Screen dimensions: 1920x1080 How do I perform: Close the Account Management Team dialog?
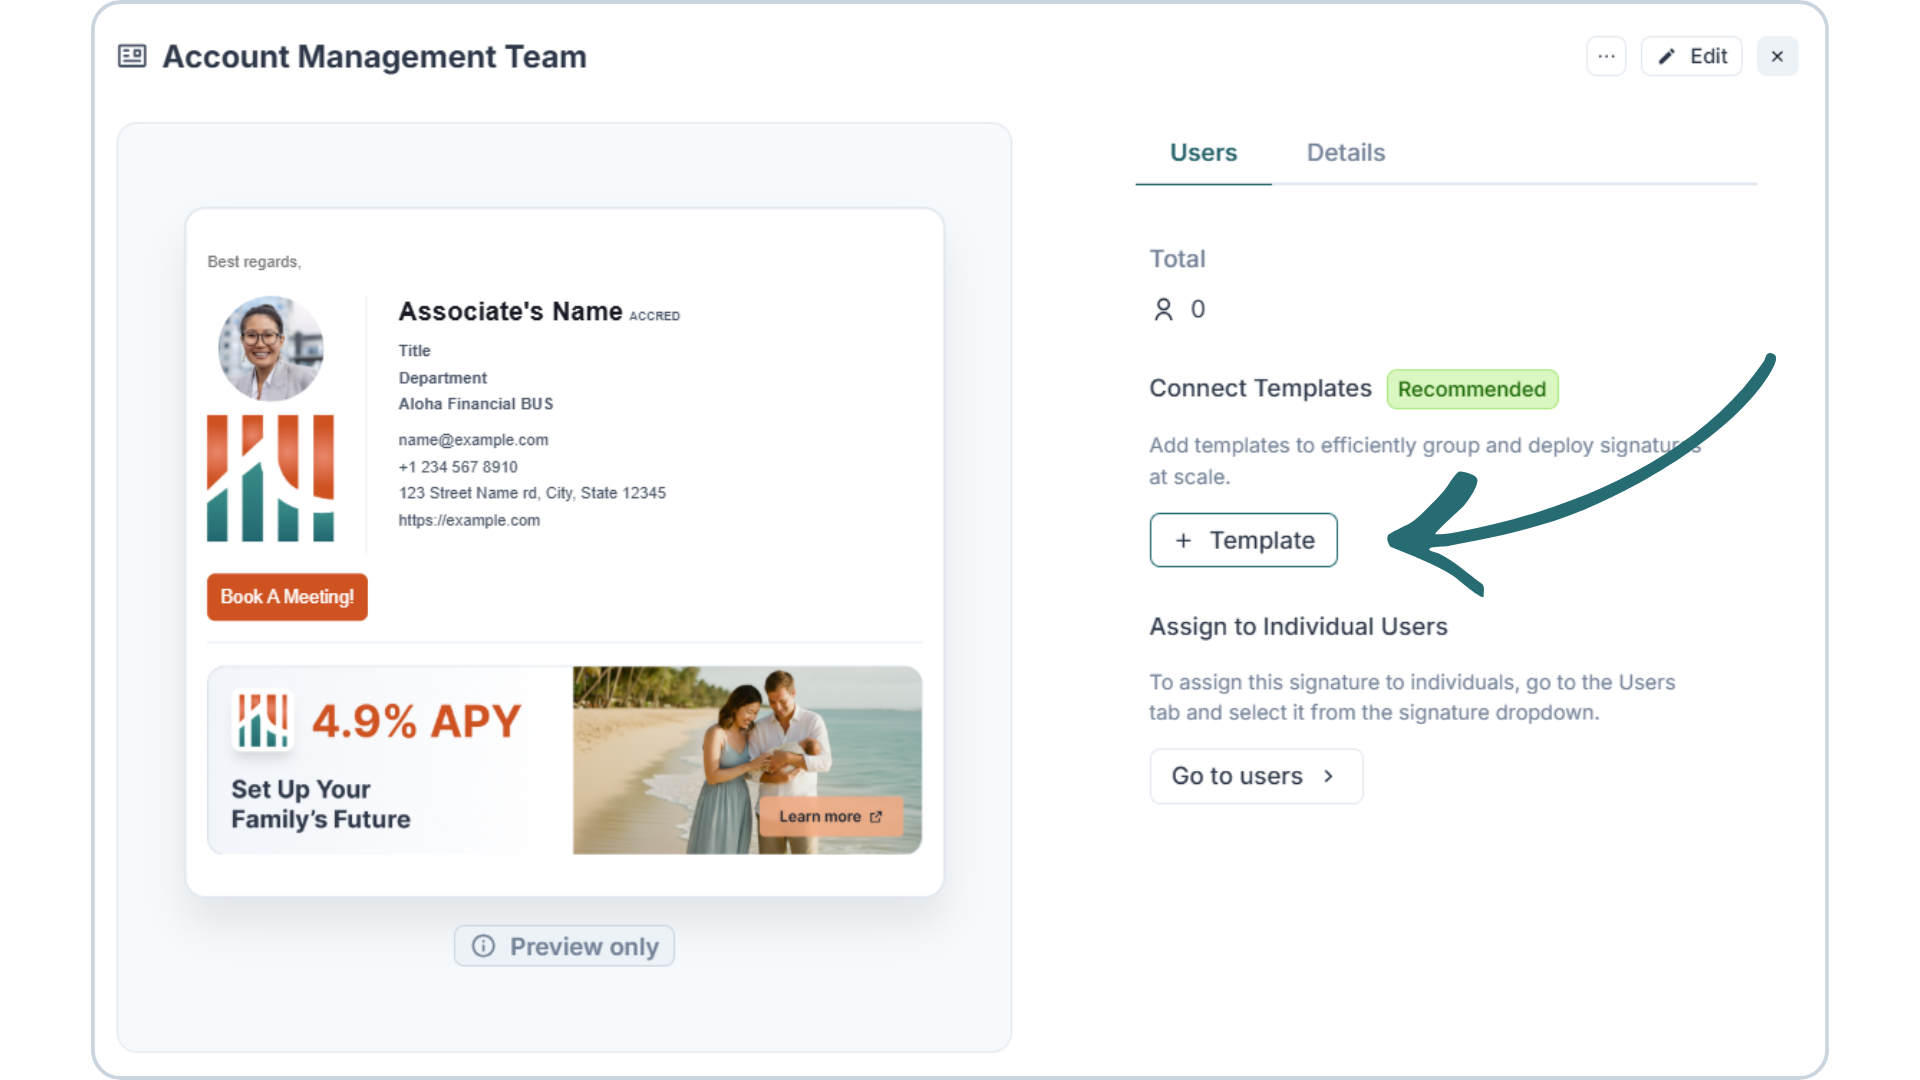(x=1777, y=56)
